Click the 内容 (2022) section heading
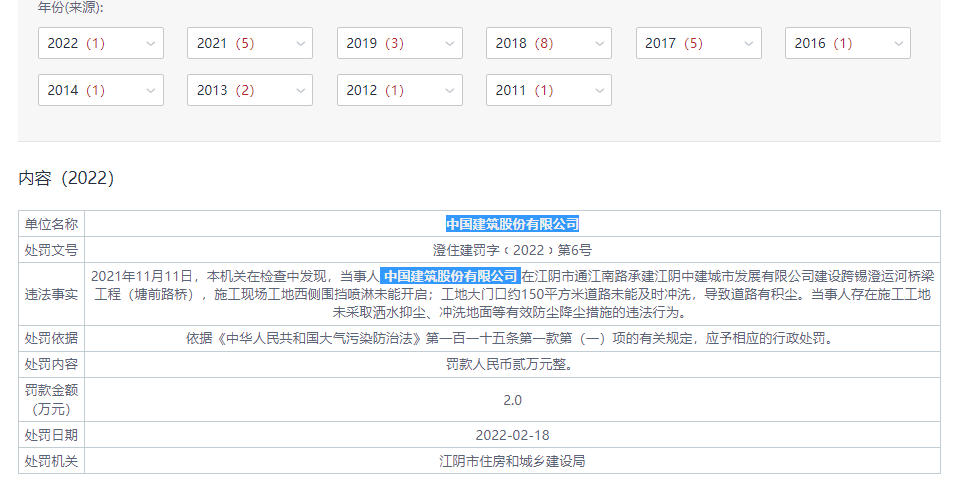The width and height of the screenshot is (955, 487). (67, 178)
